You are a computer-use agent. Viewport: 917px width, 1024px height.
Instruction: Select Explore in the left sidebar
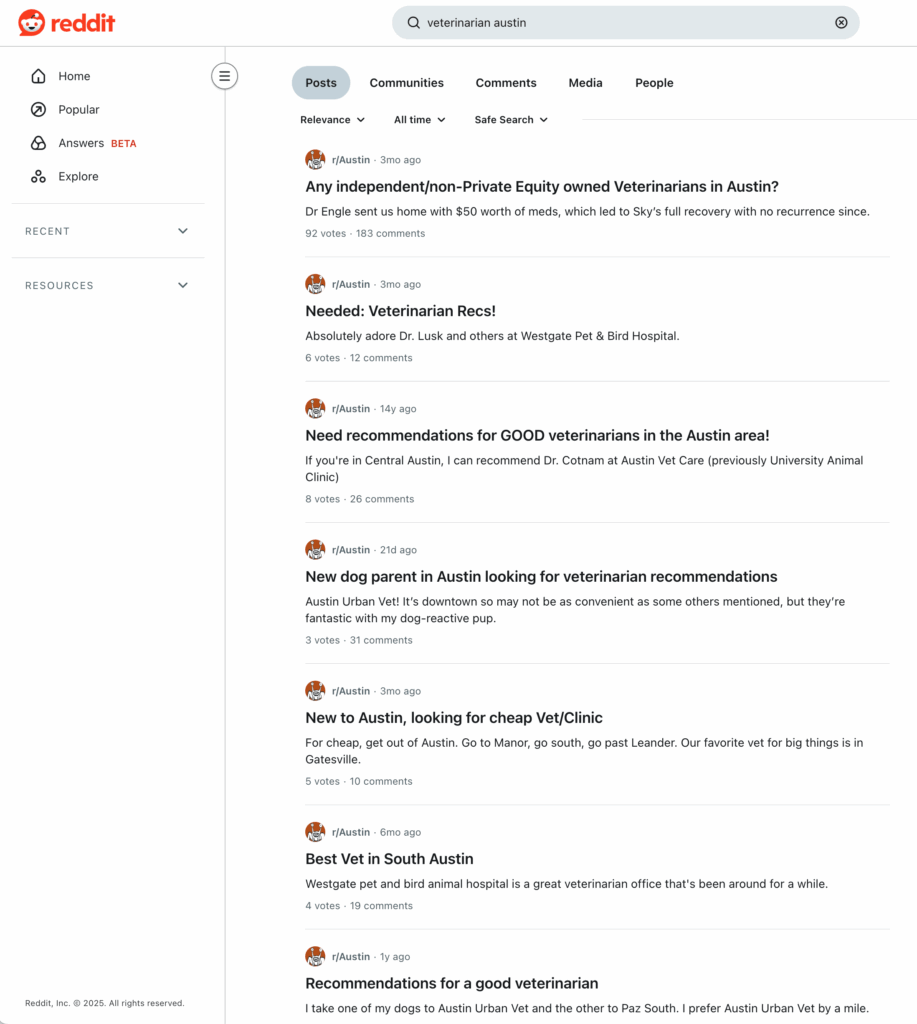pos(40,176)
